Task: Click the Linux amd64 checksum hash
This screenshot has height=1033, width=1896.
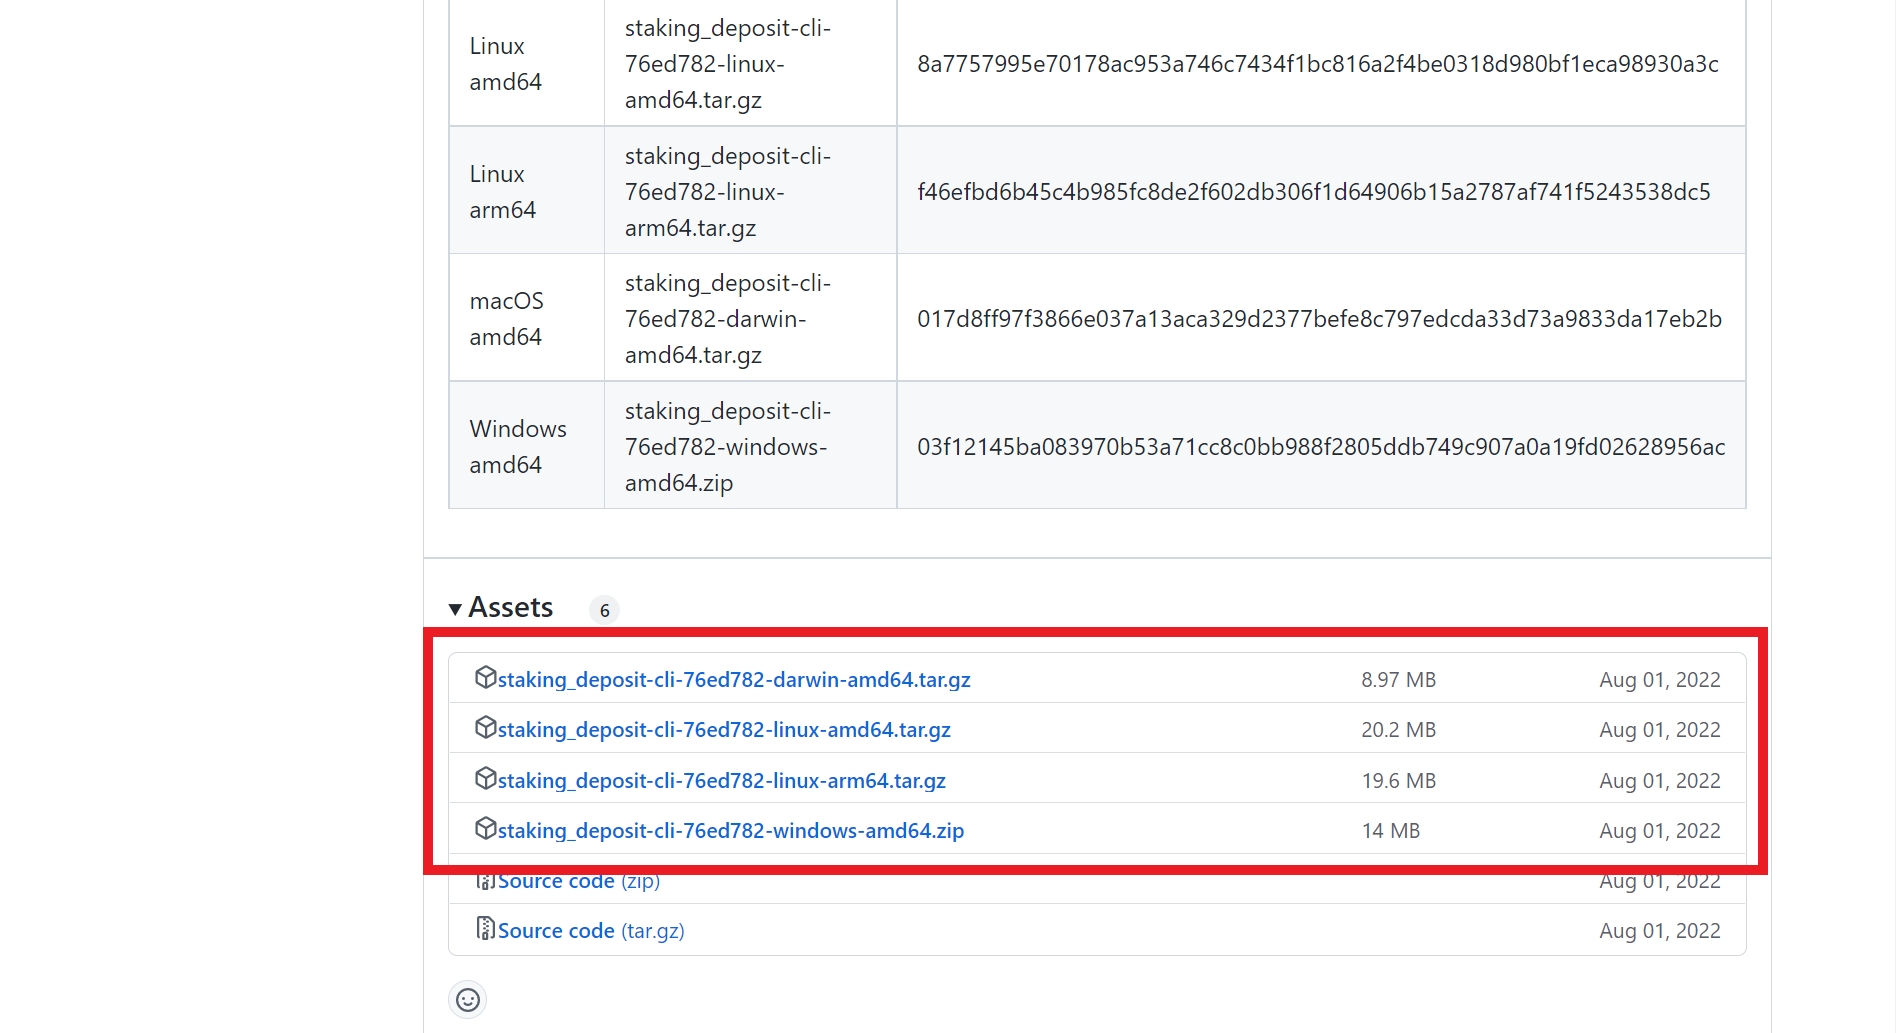Action: [x=1318, y=64]
